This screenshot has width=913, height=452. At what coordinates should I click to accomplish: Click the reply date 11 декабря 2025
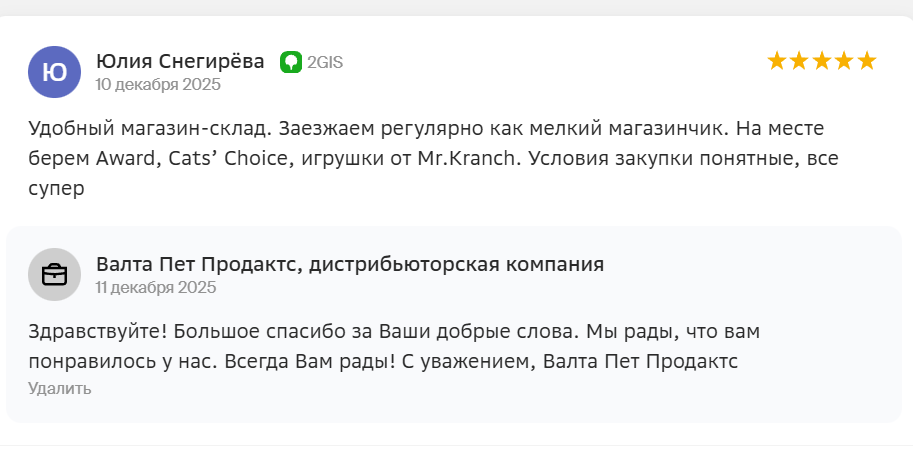156,288
